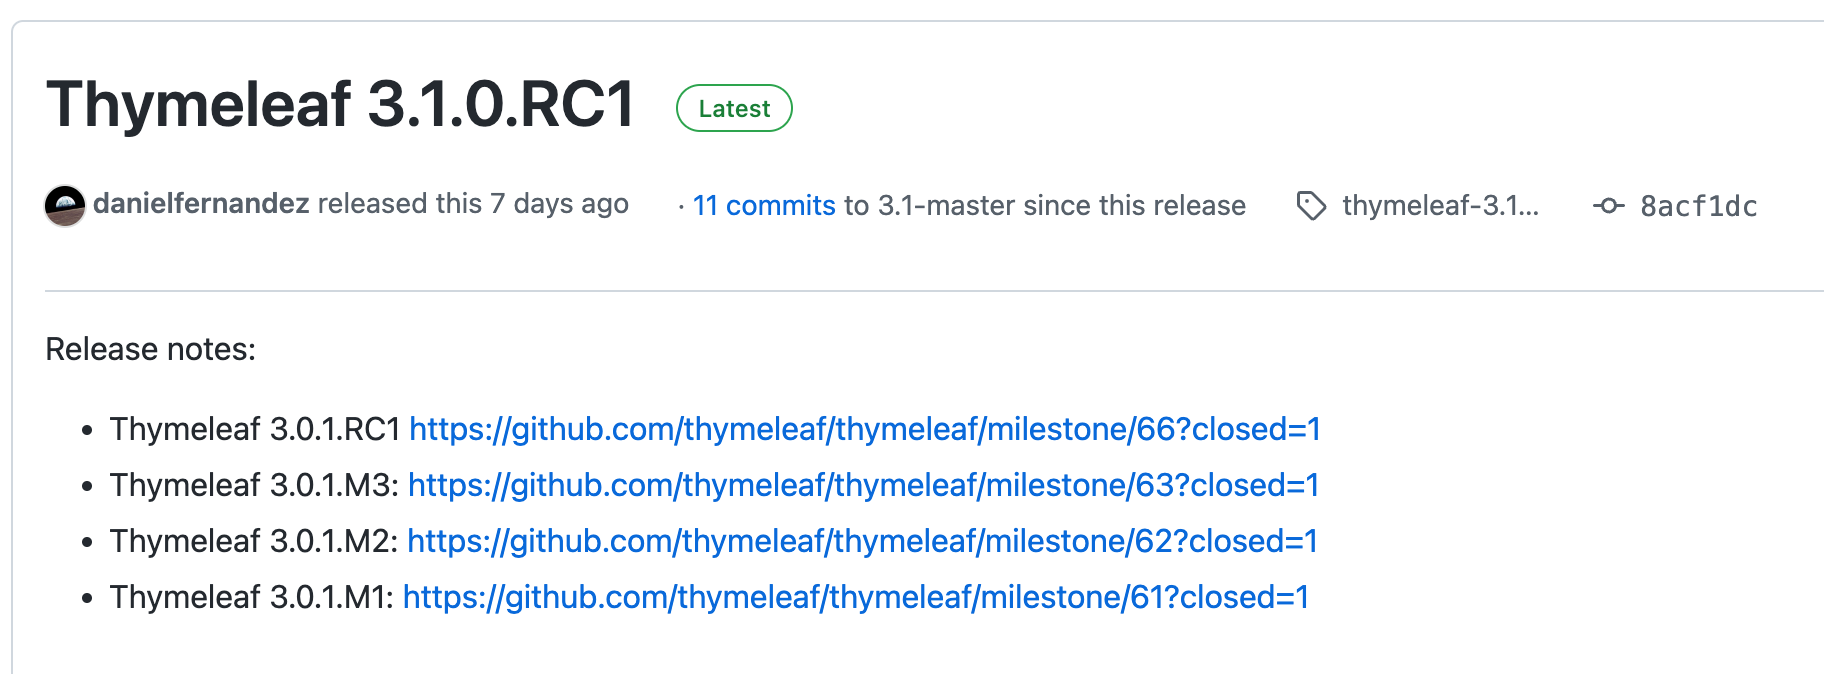
Task: Click the Thymeleaf 3.0.1.M2 bullet text
Action: point(253,541)
